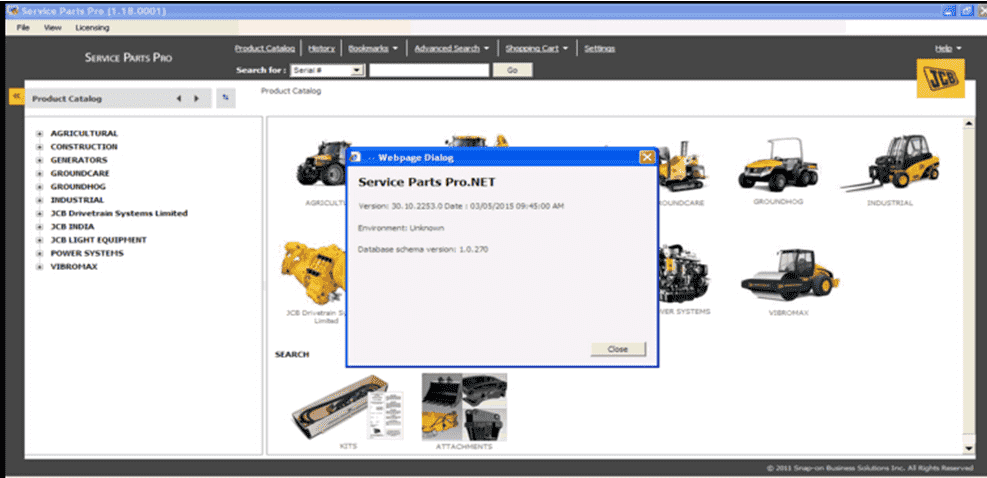Open the Licensing menu

92,28
